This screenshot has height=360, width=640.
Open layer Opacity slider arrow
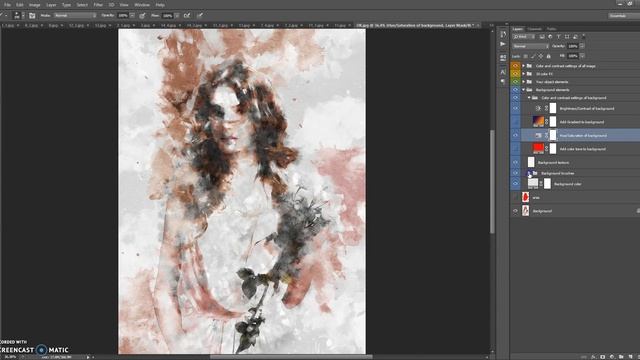click(x=582, y=46)
